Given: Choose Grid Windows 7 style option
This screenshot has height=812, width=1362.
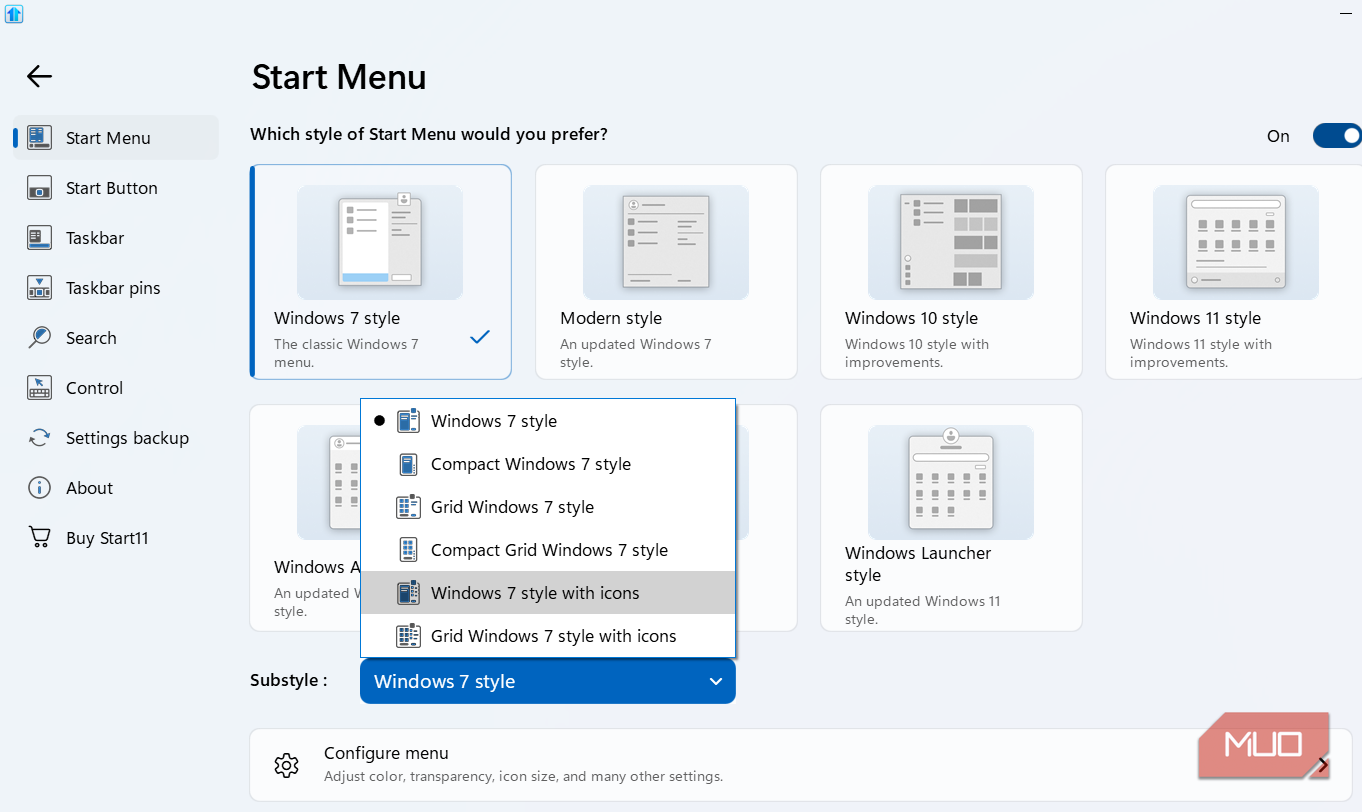Looking at the screenshot, I should (548, 507).
